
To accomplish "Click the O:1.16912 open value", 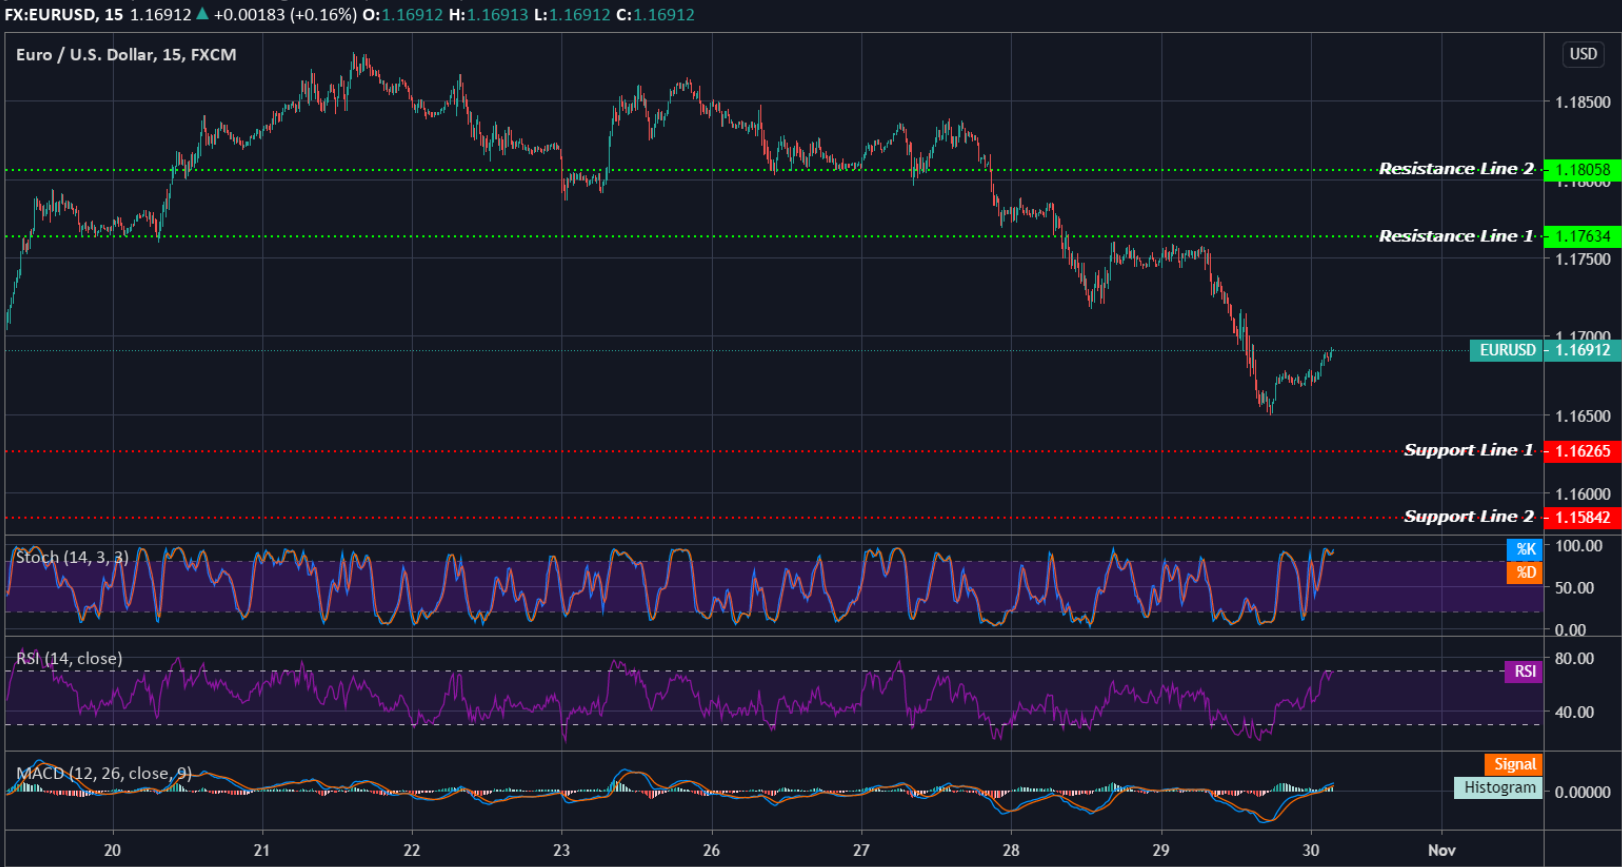I will click(402, 14).
